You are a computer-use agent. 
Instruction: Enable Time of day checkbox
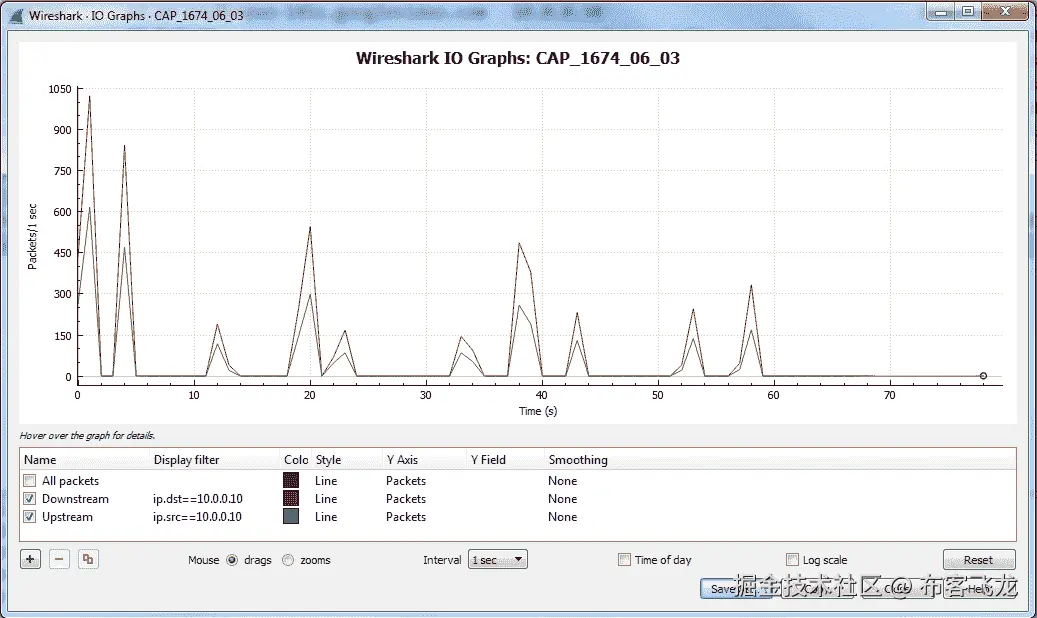624,560
